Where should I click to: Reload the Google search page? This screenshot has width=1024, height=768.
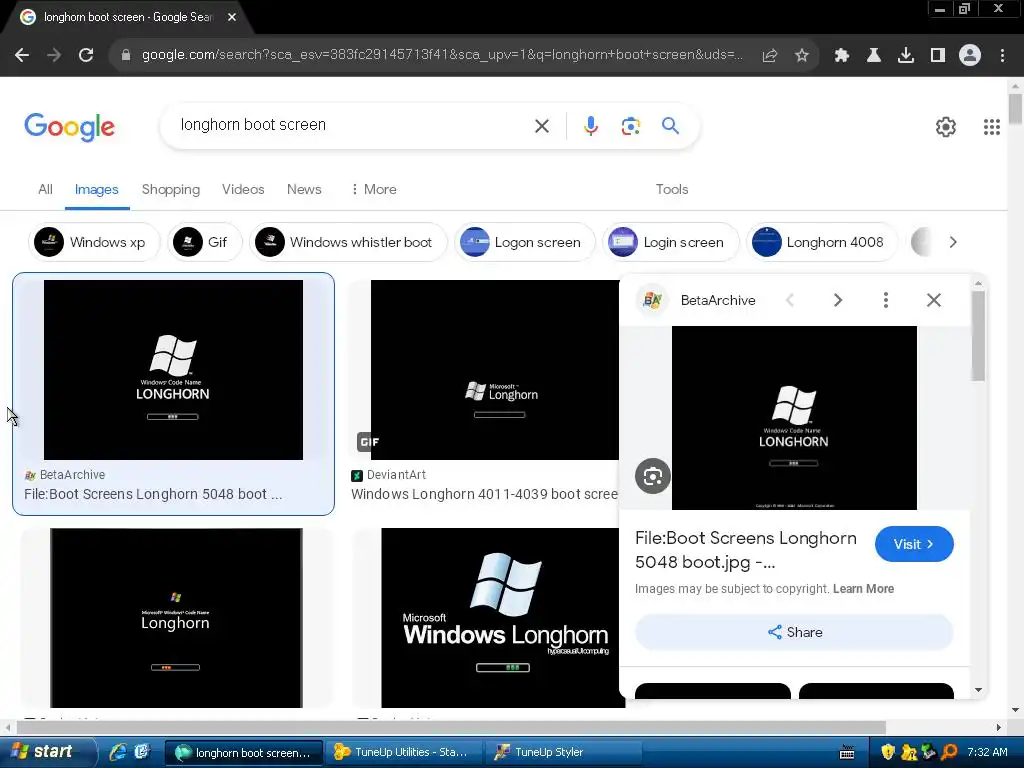click(x=86, y=55)
